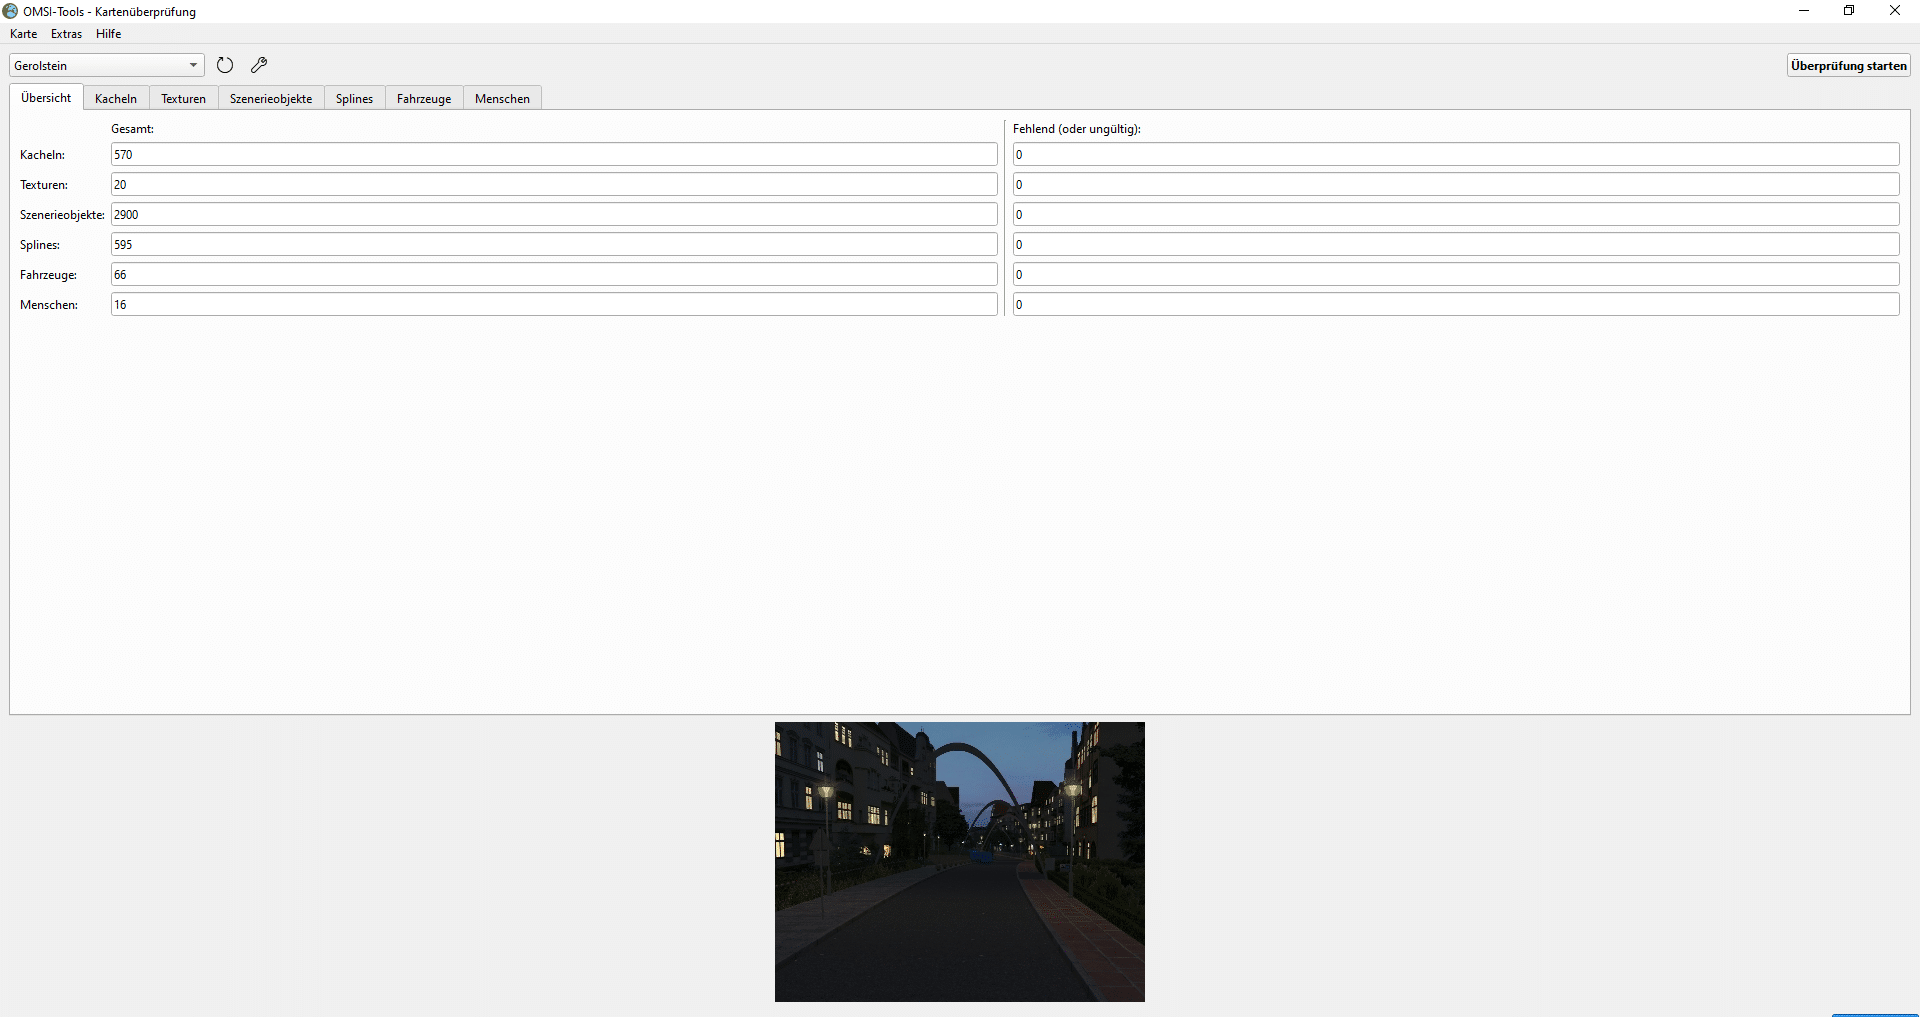Image resolution: width=1920 pixels, height=1017 pixels.
Task: Switch to the Menschen tab
Action: pos(502,98)
